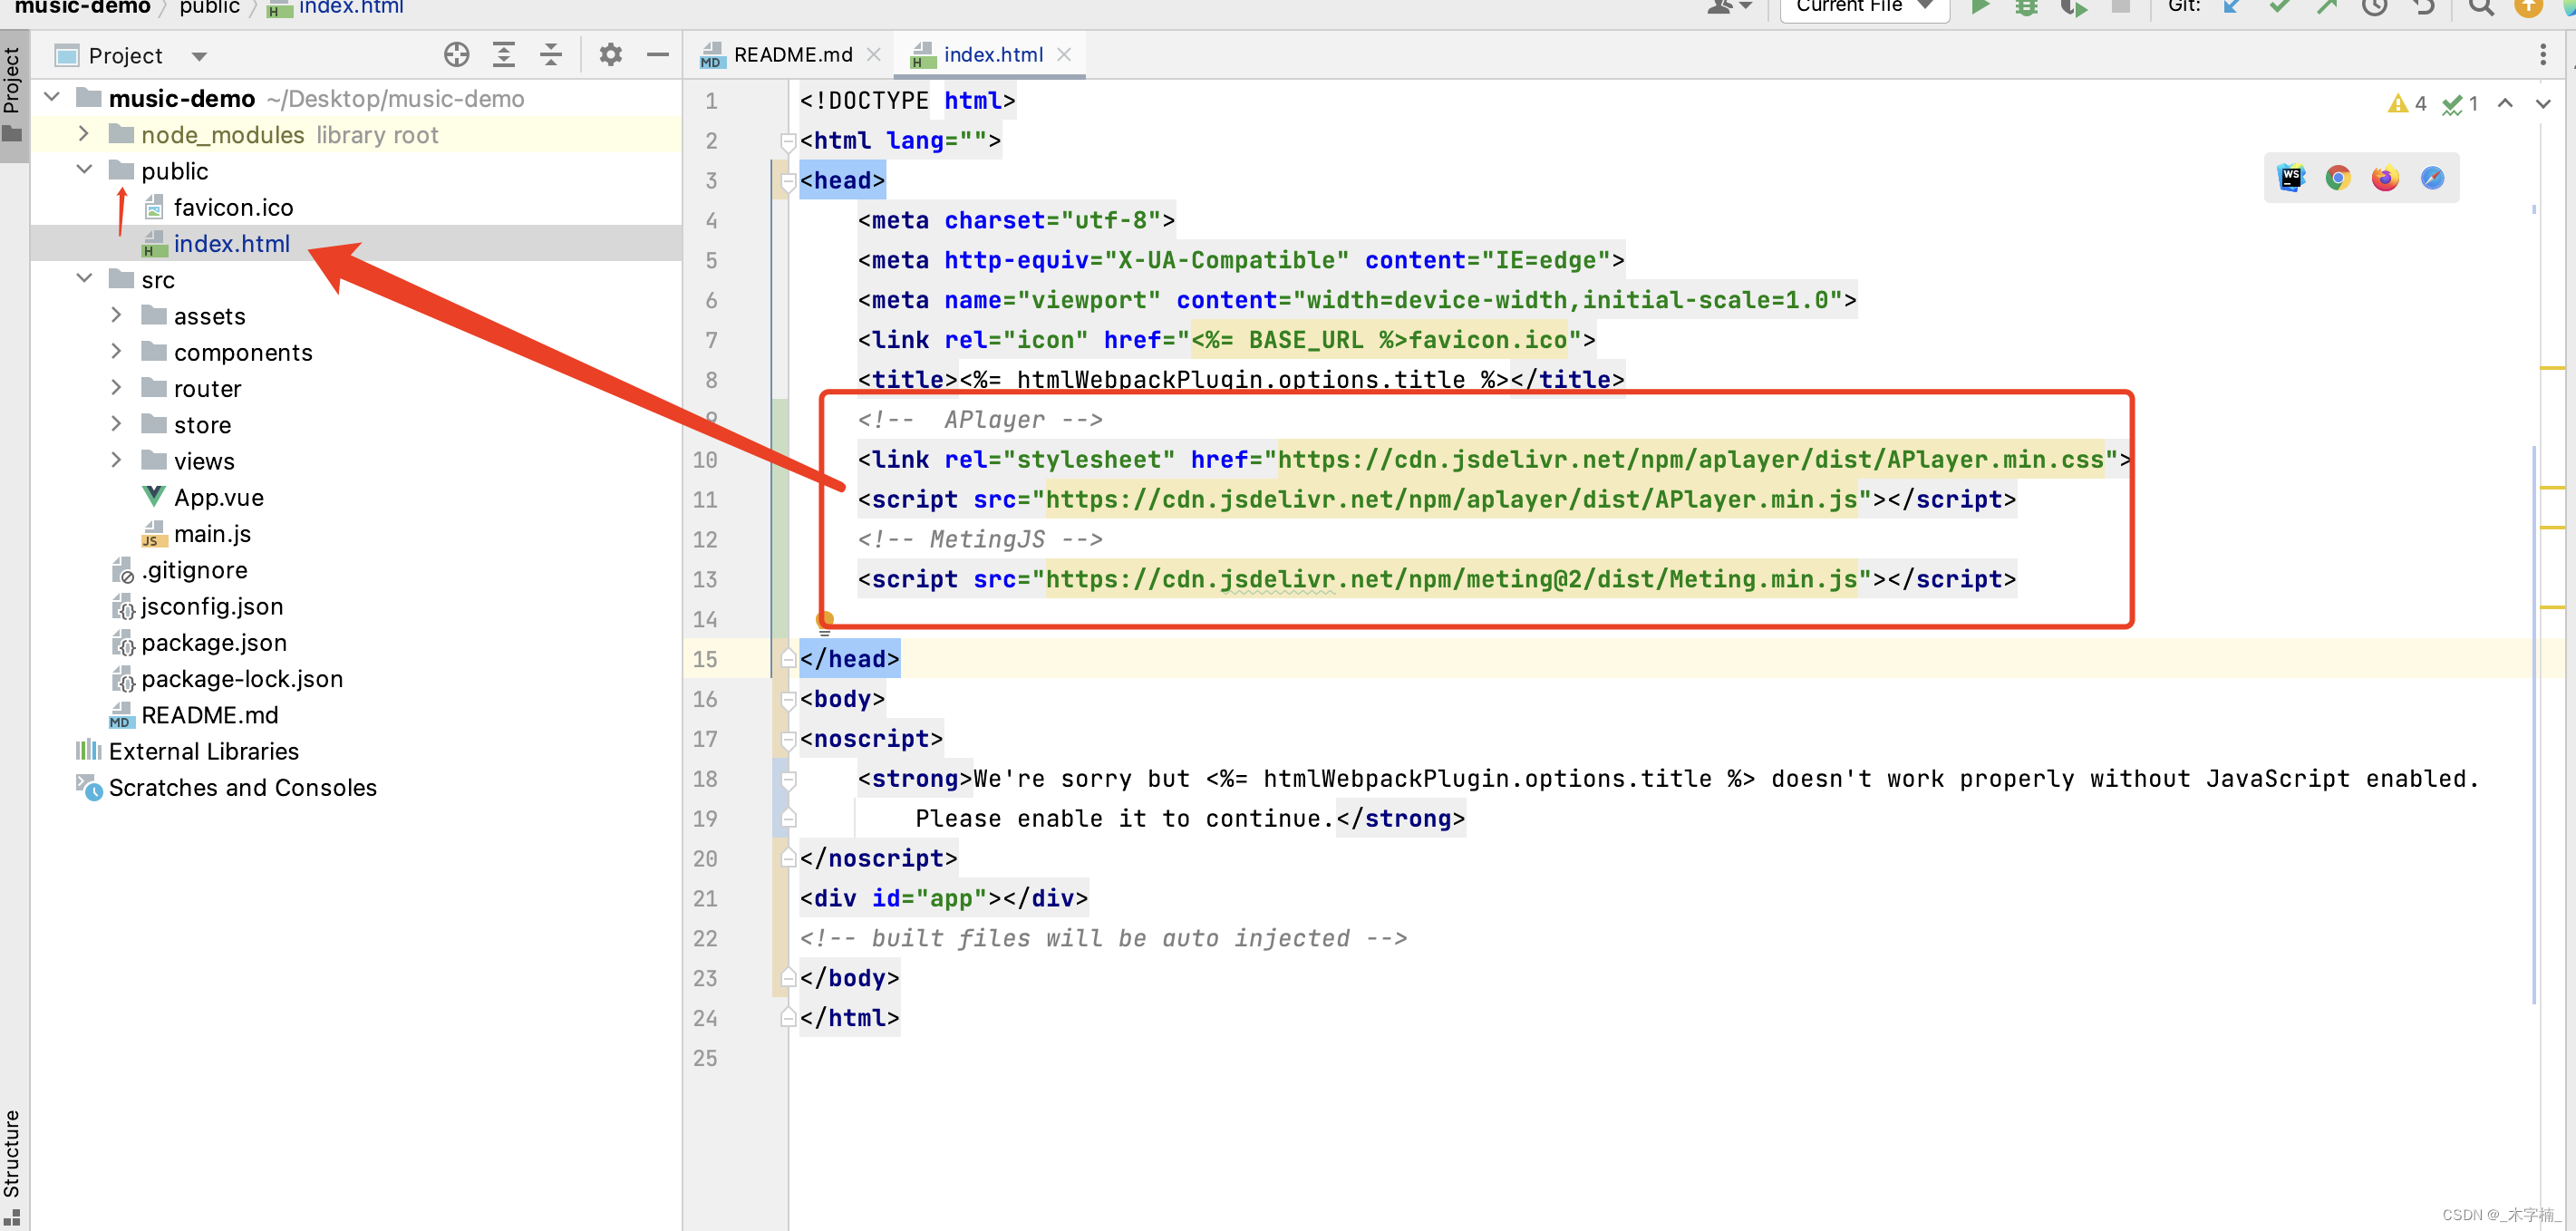Click Git update project arrow icon
2576x1231 pixels.
coord(2232,8)
